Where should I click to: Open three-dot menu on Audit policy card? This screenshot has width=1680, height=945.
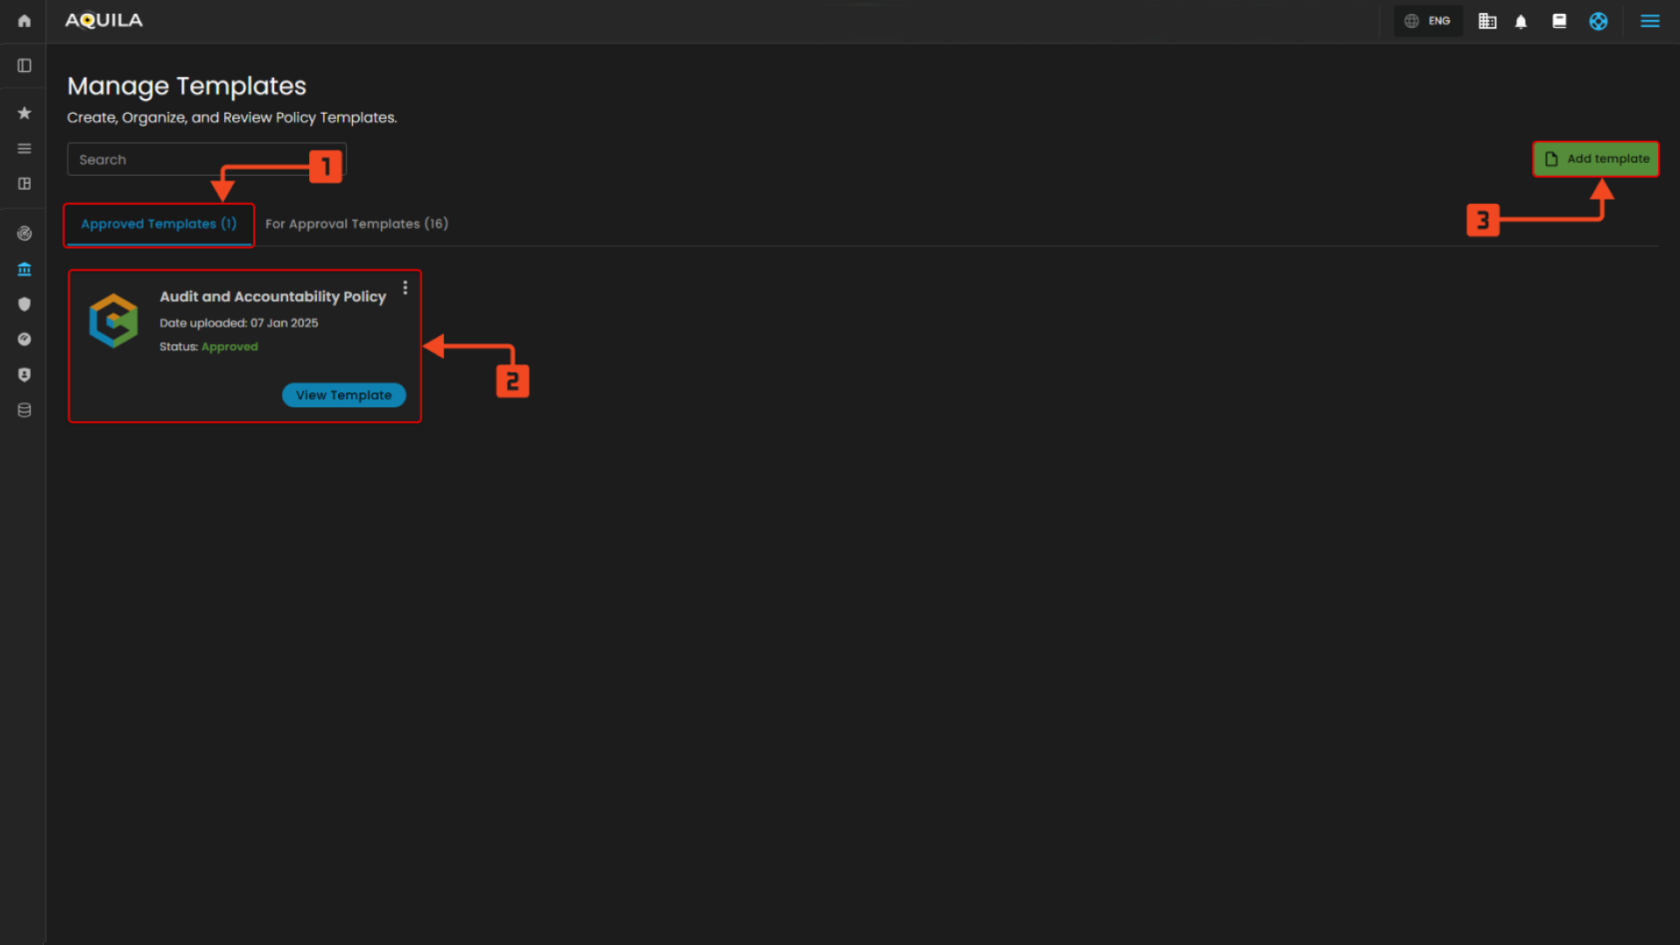click(x=405, y=288)
